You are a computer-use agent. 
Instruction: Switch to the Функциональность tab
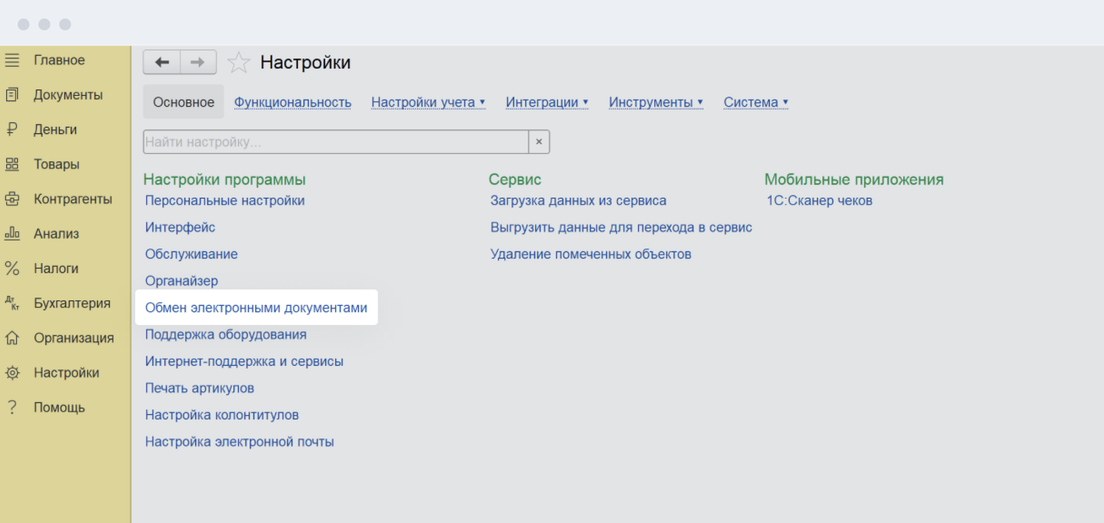coord(293,102)
